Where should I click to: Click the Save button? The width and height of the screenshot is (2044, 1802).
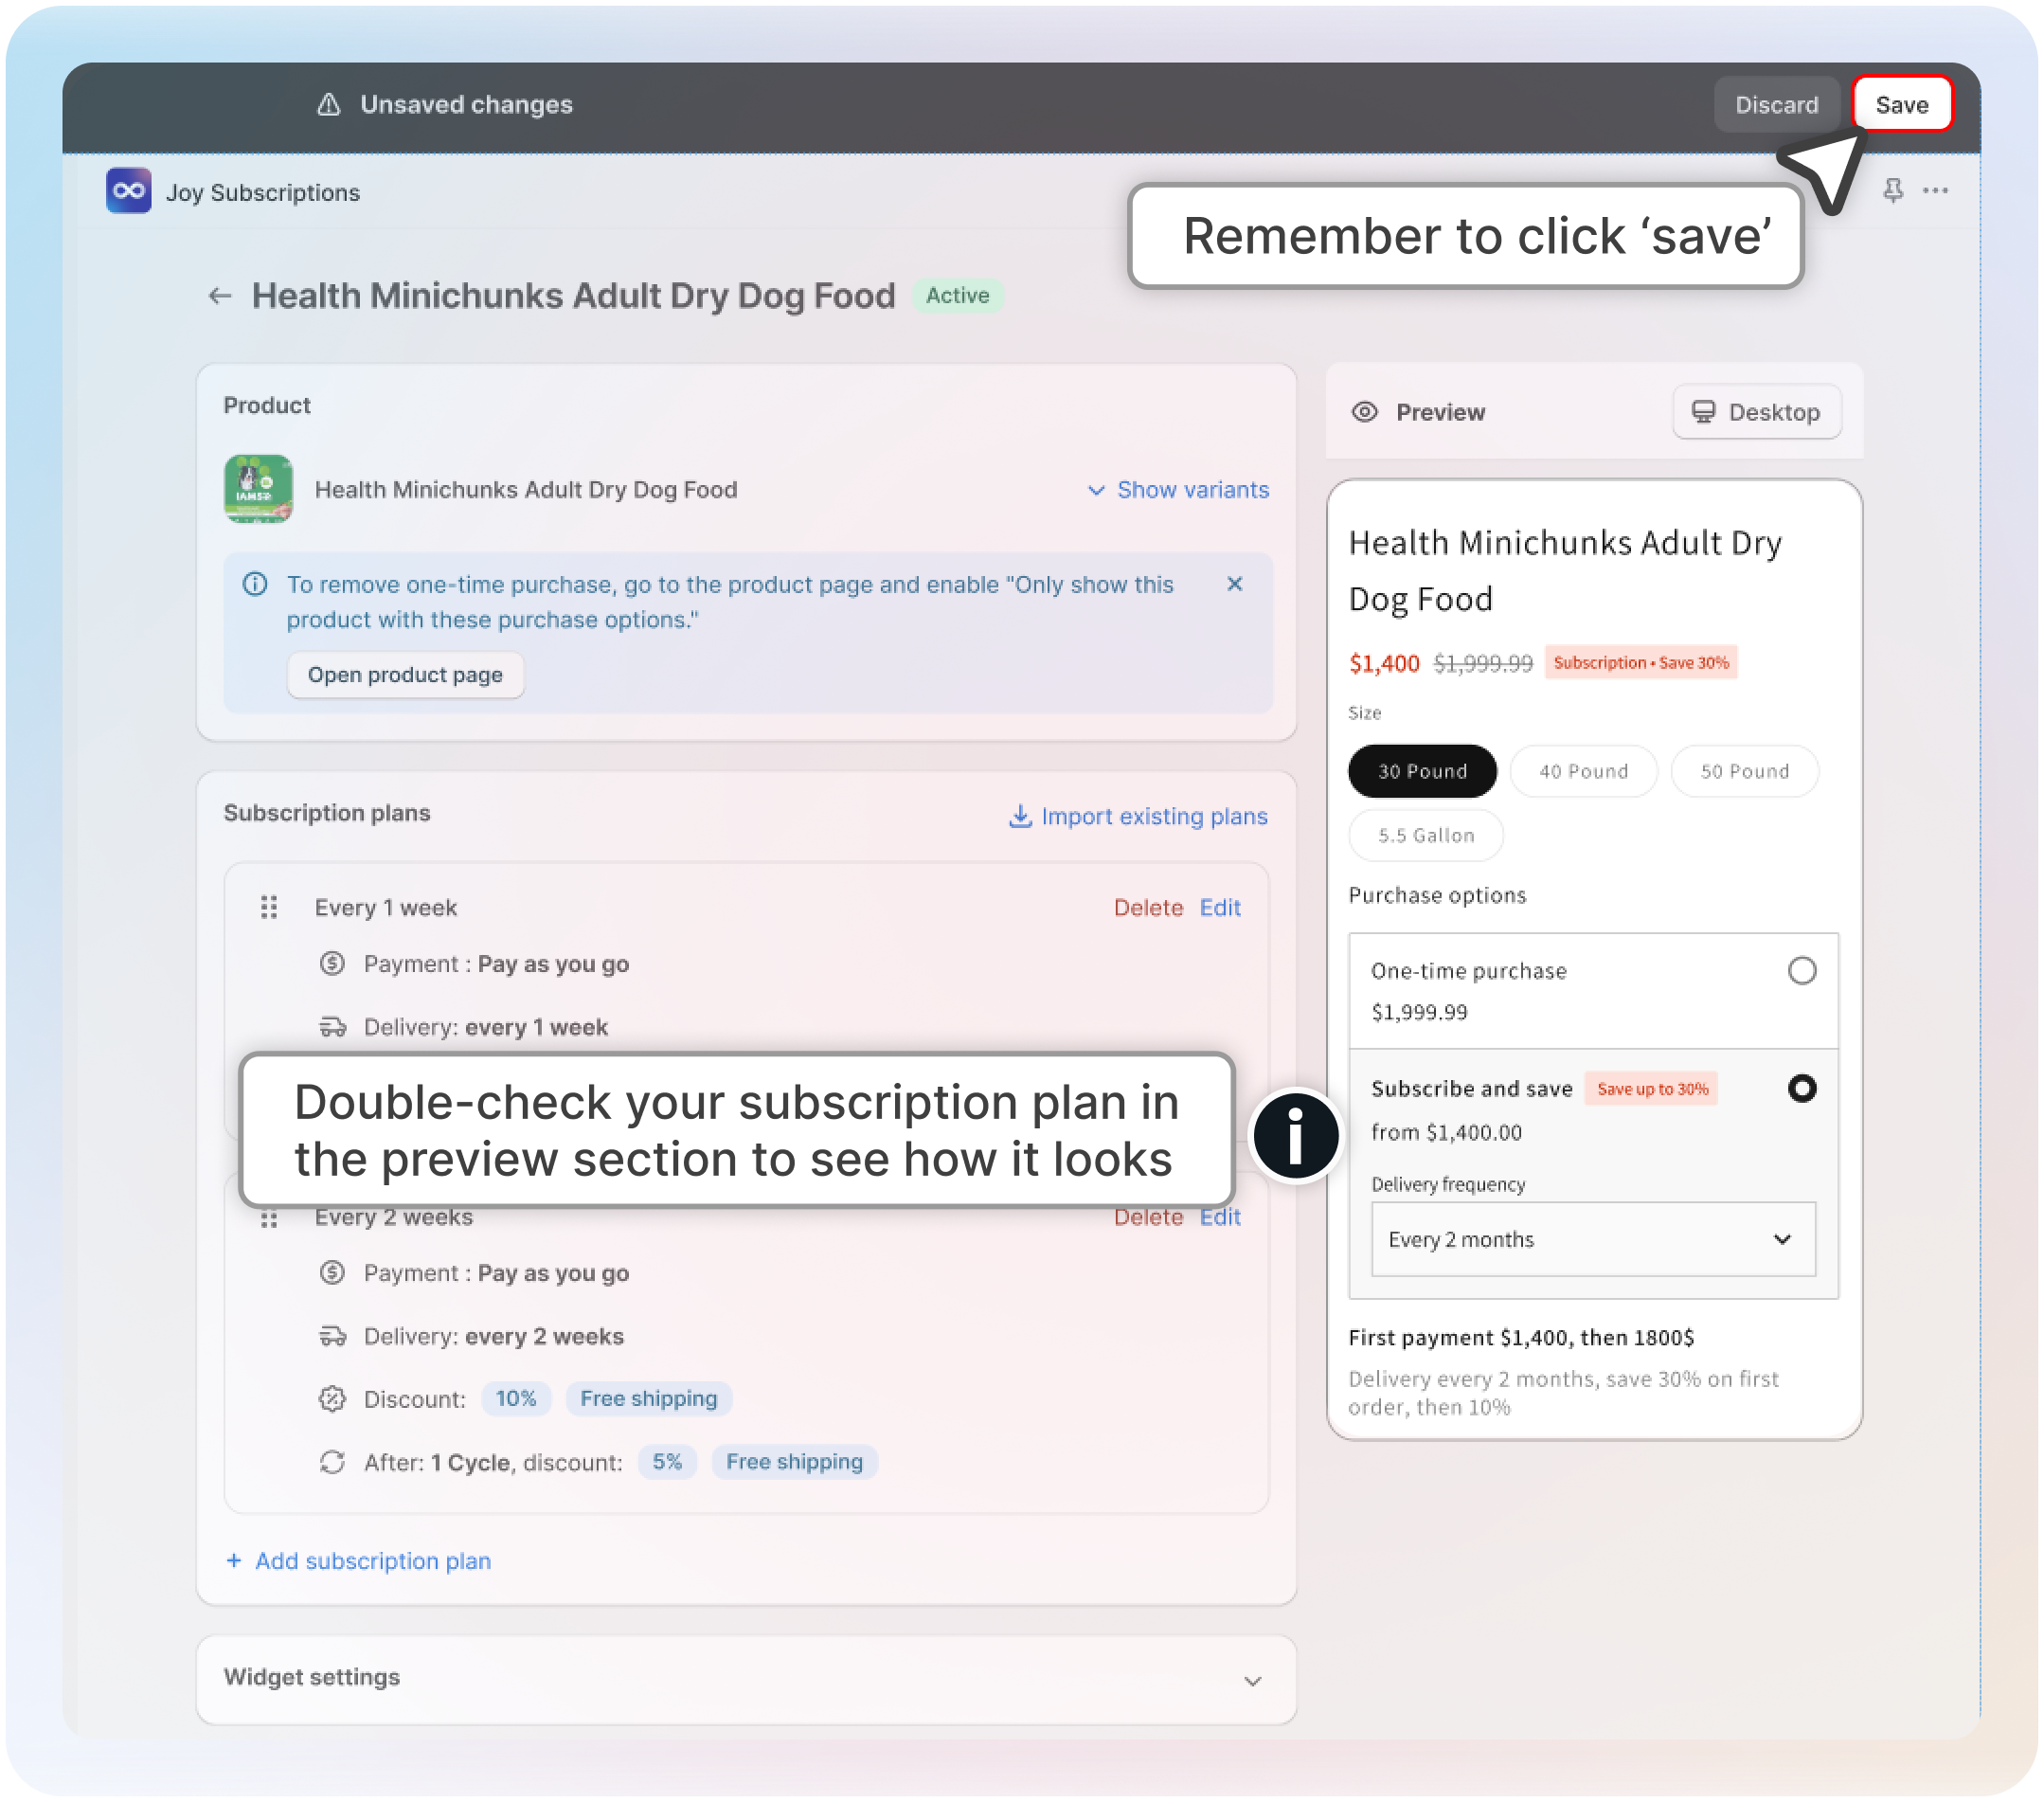1902,105
